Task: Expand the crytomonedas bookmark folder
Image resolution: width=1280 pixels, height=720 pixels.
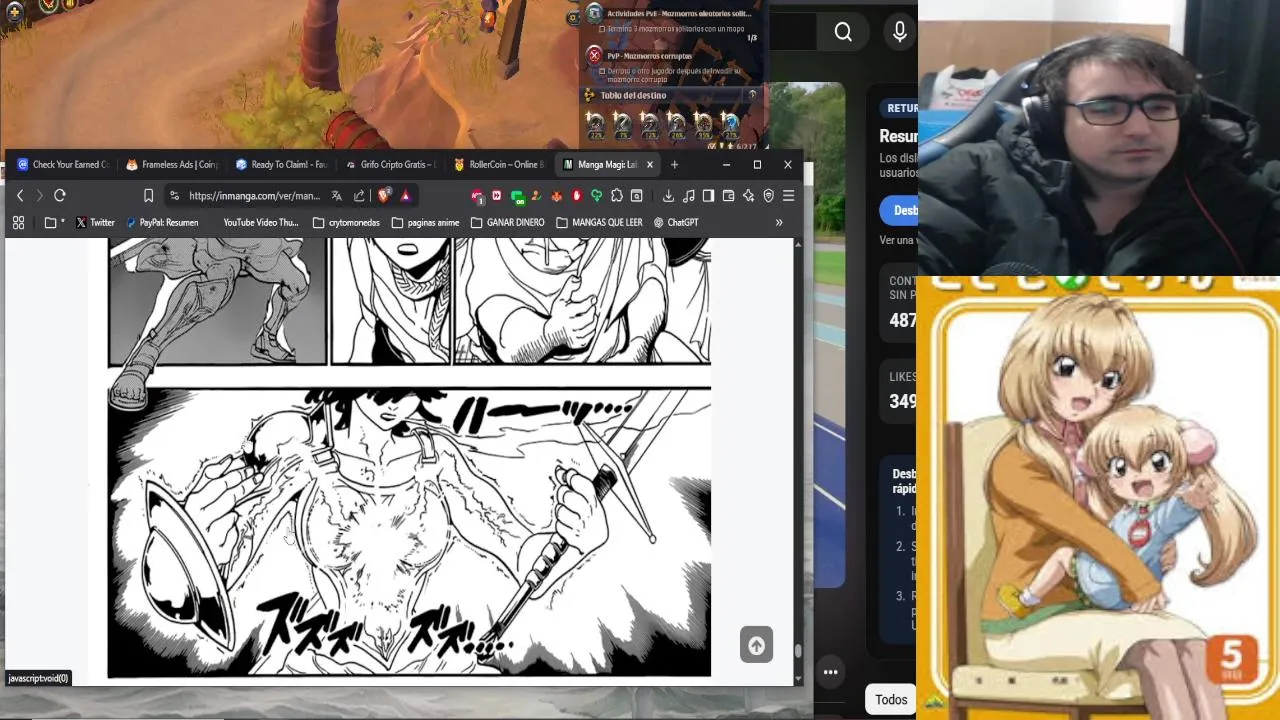Action: (346, 223)
